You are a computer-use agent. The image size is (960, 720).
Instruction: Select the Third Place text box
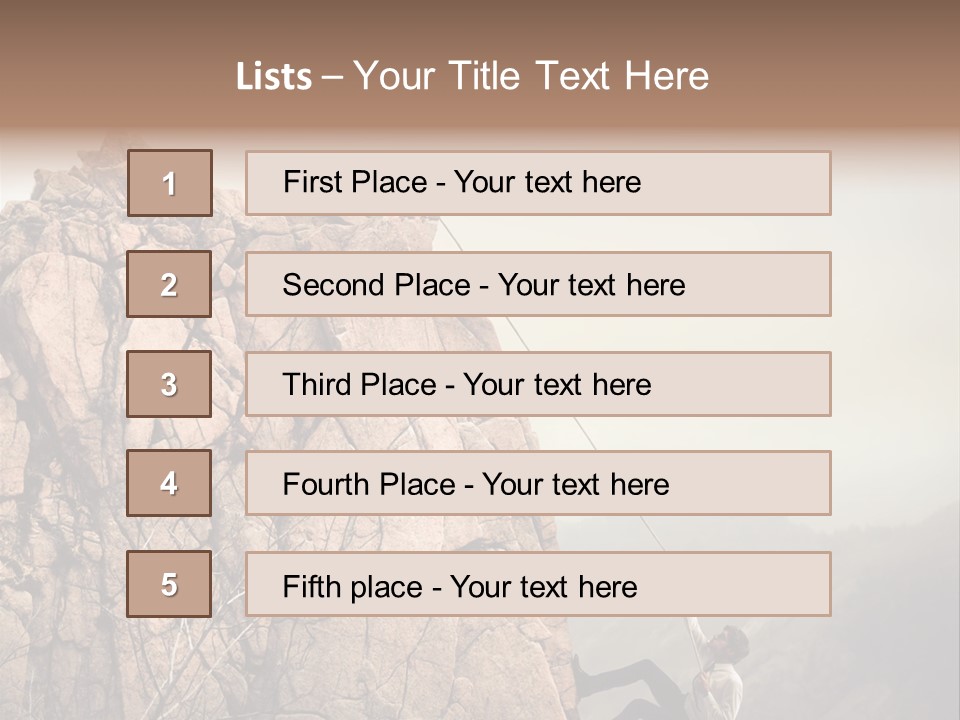[538, 384]
